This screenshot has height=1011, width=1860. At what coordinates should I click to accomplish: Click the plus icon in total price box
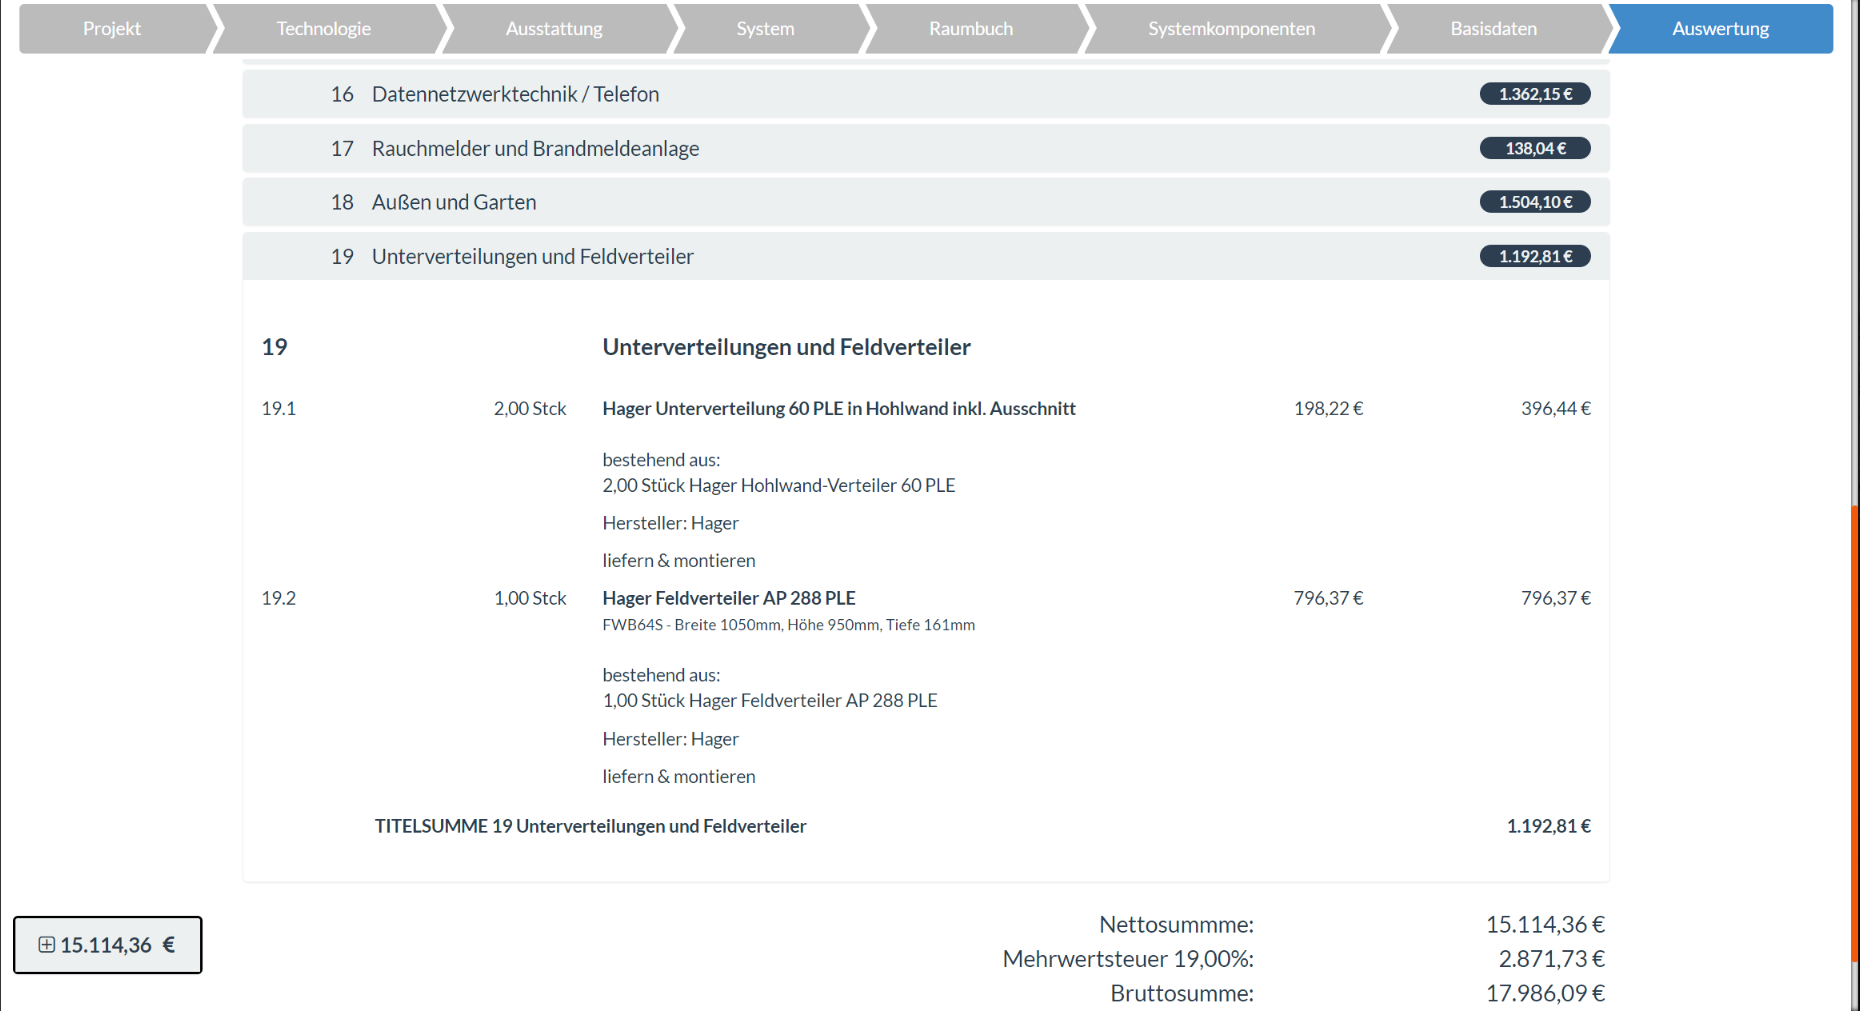click(46, 945)
